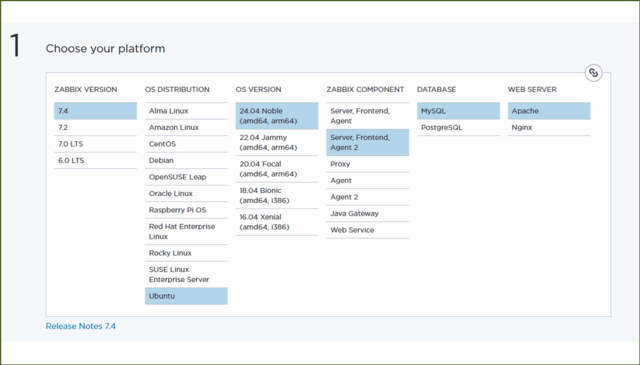
Task: Pick the Web Service component
Action: pos(368,230)
